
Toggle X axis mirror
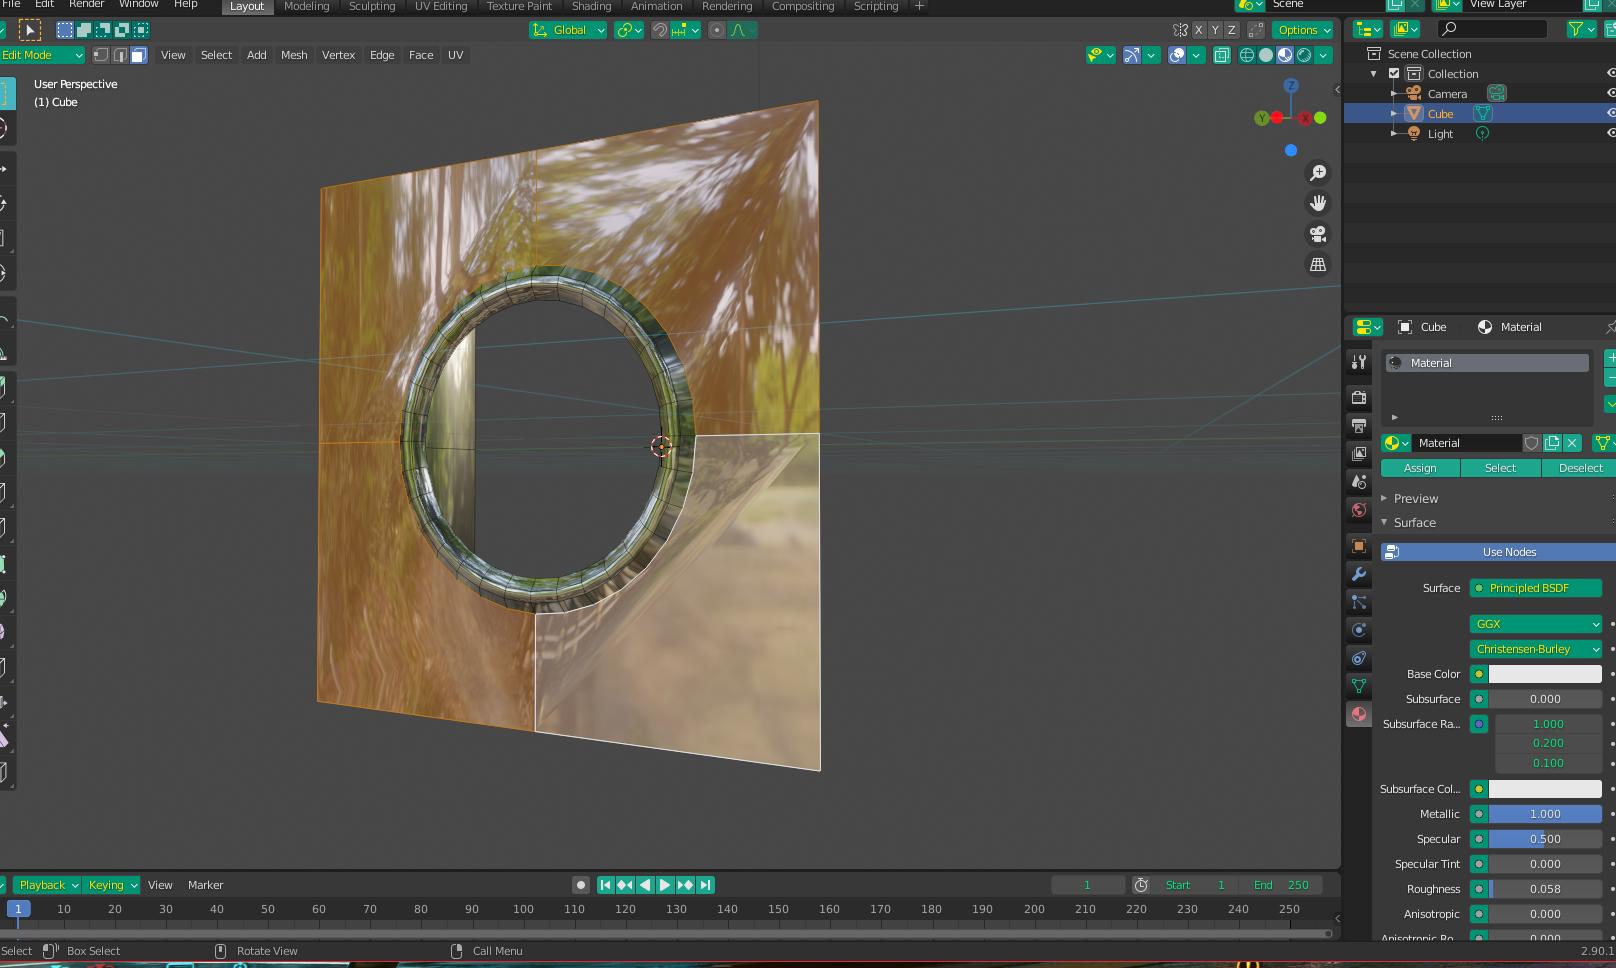click(x=1199, y=30)
